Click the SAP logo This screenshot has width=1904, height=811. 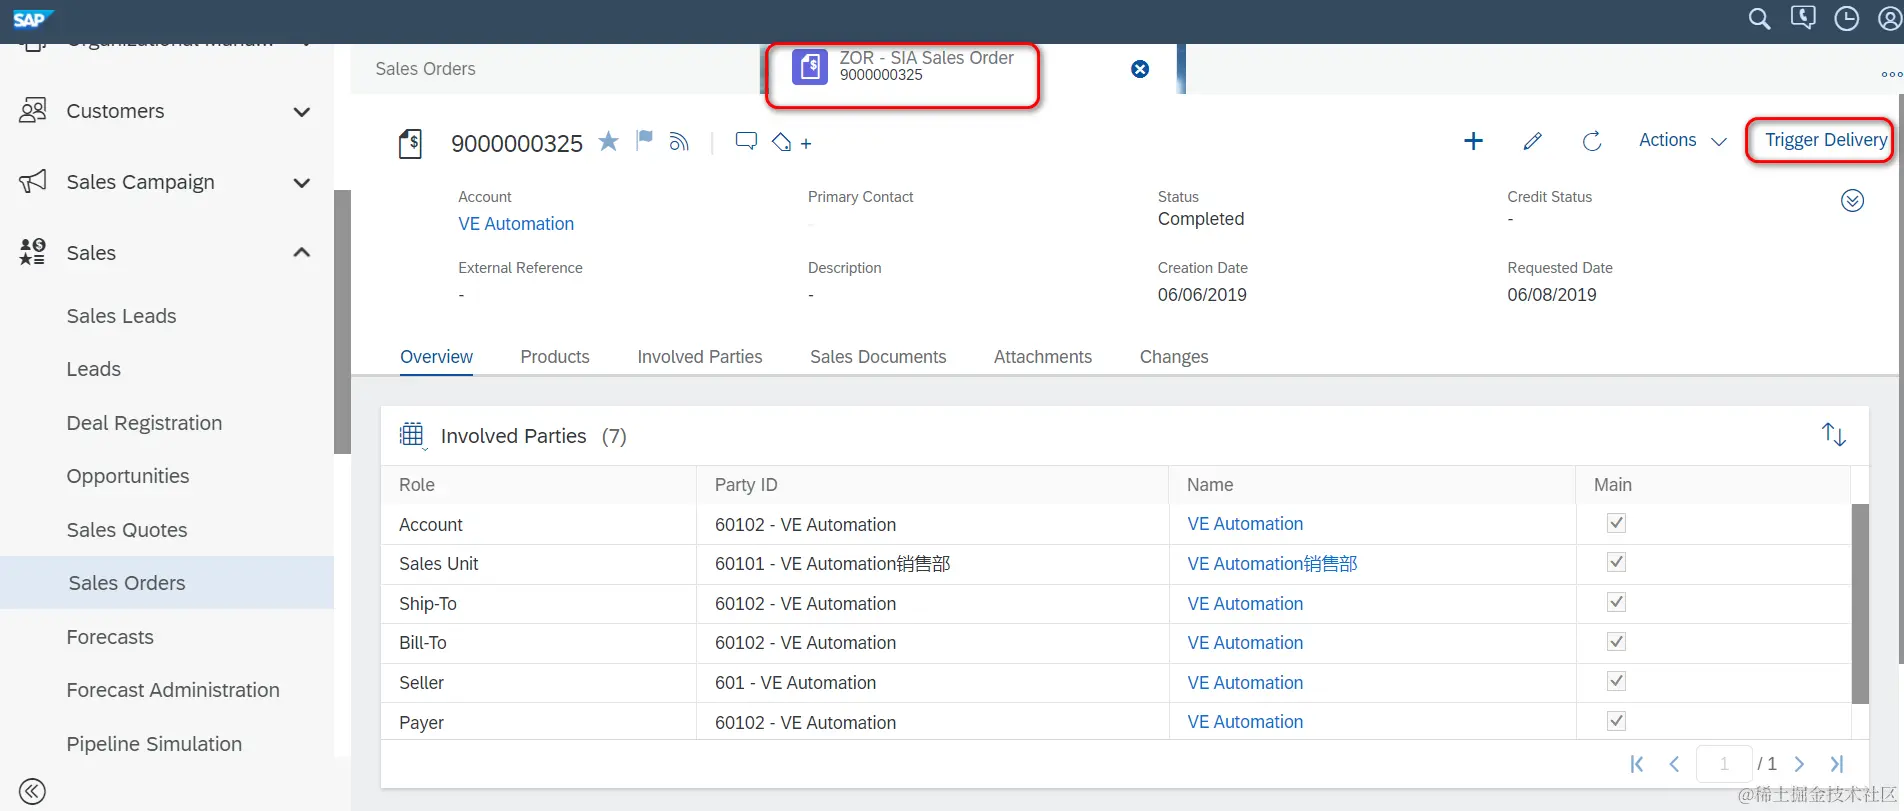pos(31,19)
